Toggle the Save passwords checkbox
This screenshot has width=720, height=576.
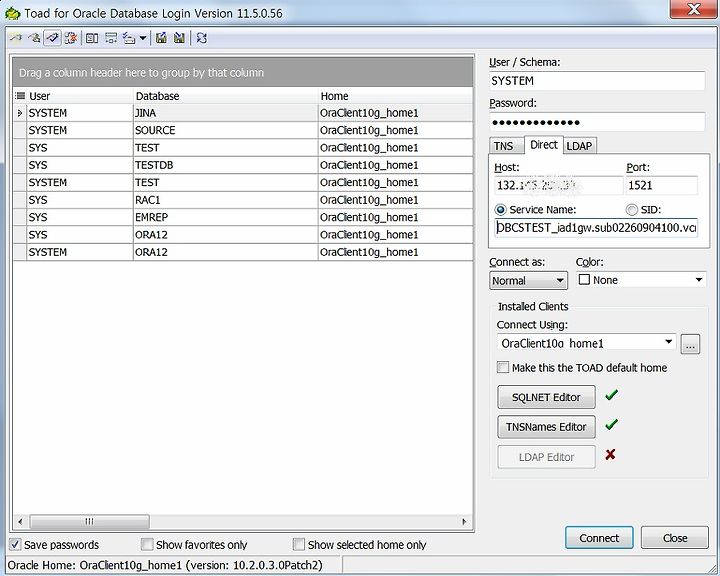point(15,545)
